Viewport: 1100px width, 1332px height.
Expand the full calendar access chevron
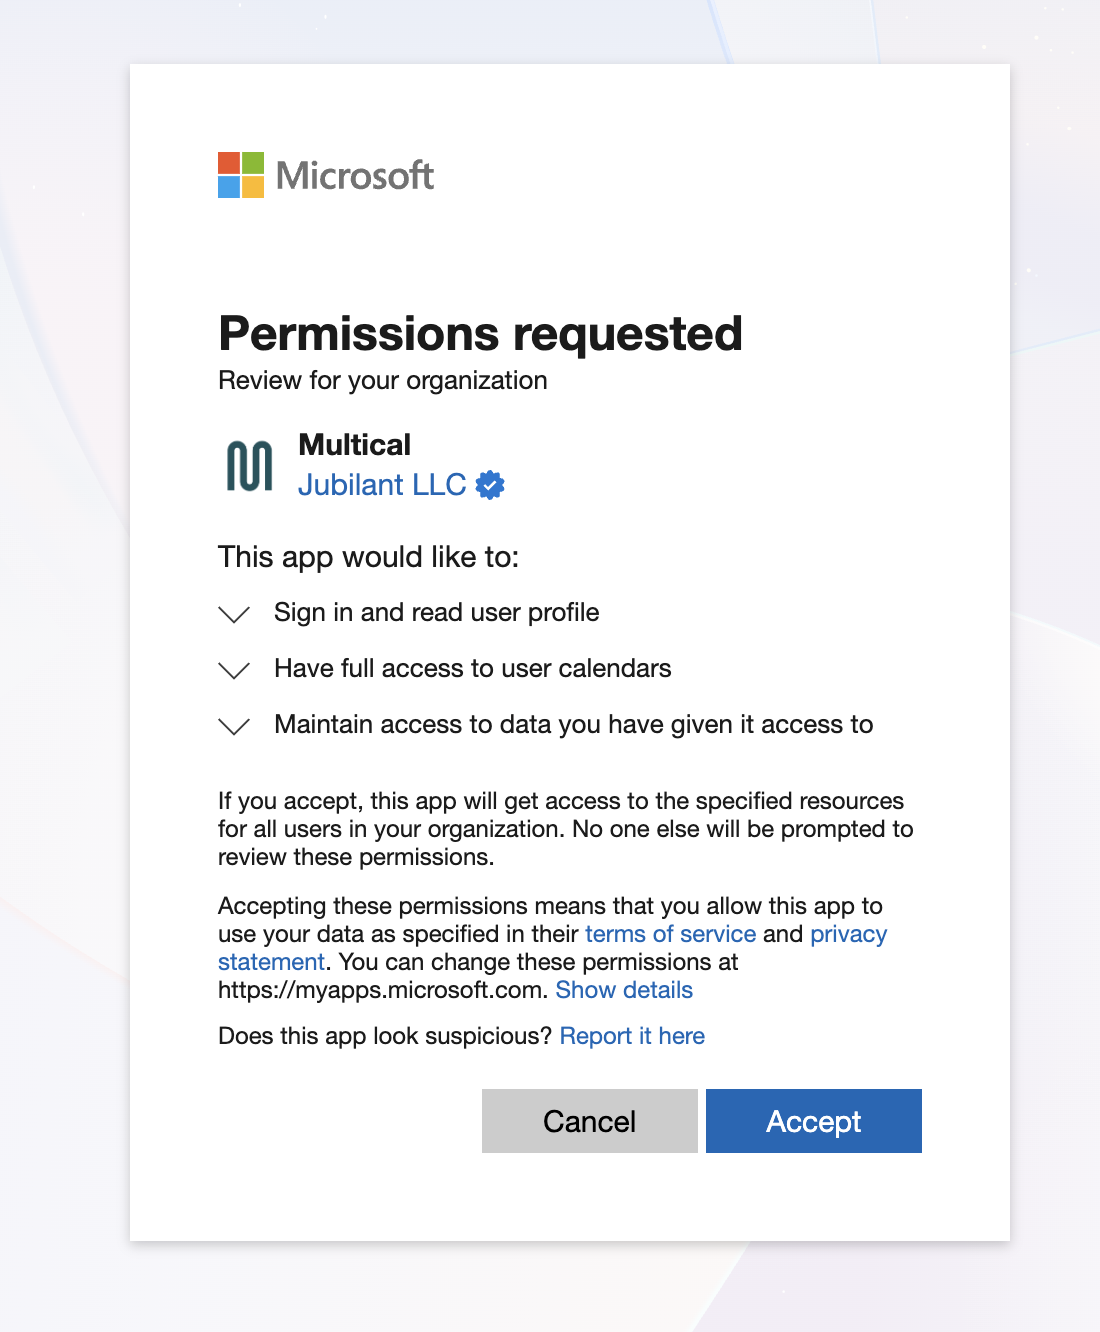pos(234,670)
